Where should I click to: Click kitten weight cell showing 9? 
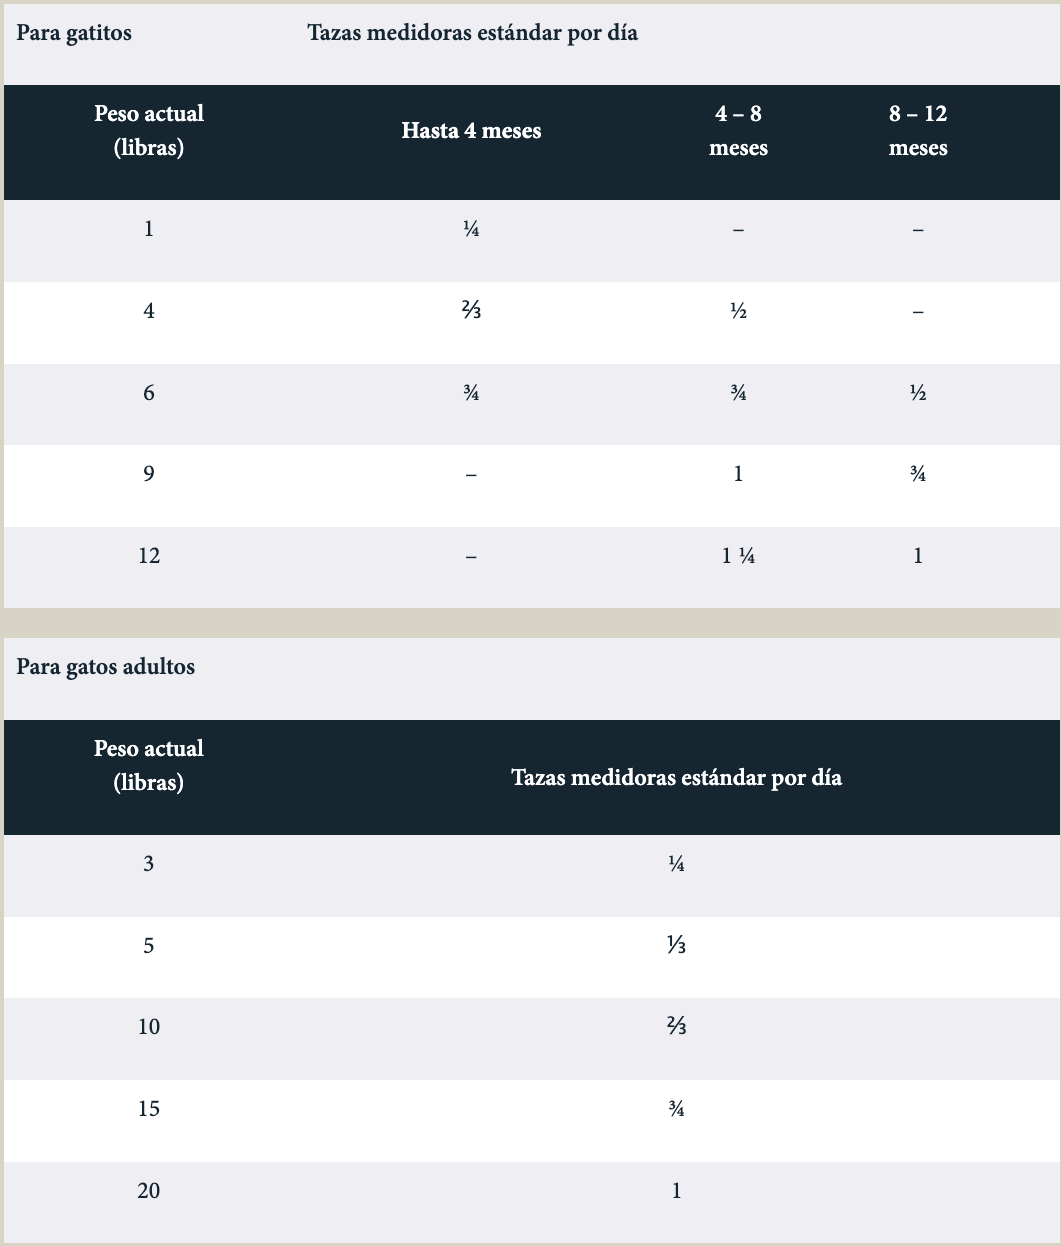149,474
